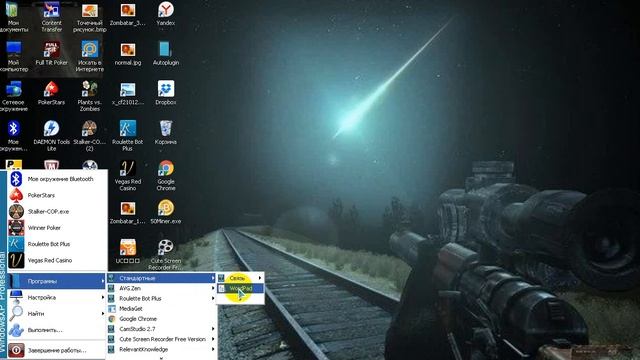Expand the Стандартные programs folder
The height and width of the screenshot is (360, 640).
(161, 278)
